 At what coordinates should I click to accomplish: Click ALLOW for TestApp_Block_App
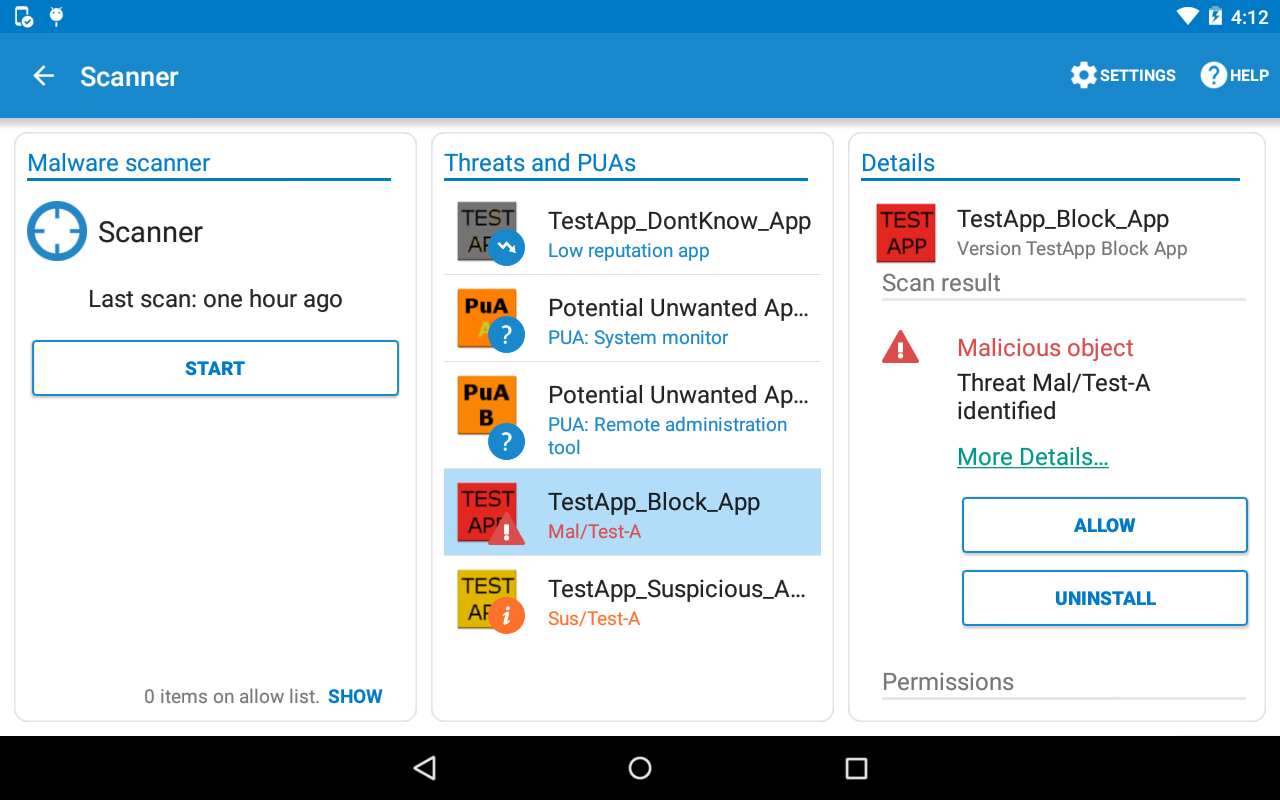(x=1104, y=524)
